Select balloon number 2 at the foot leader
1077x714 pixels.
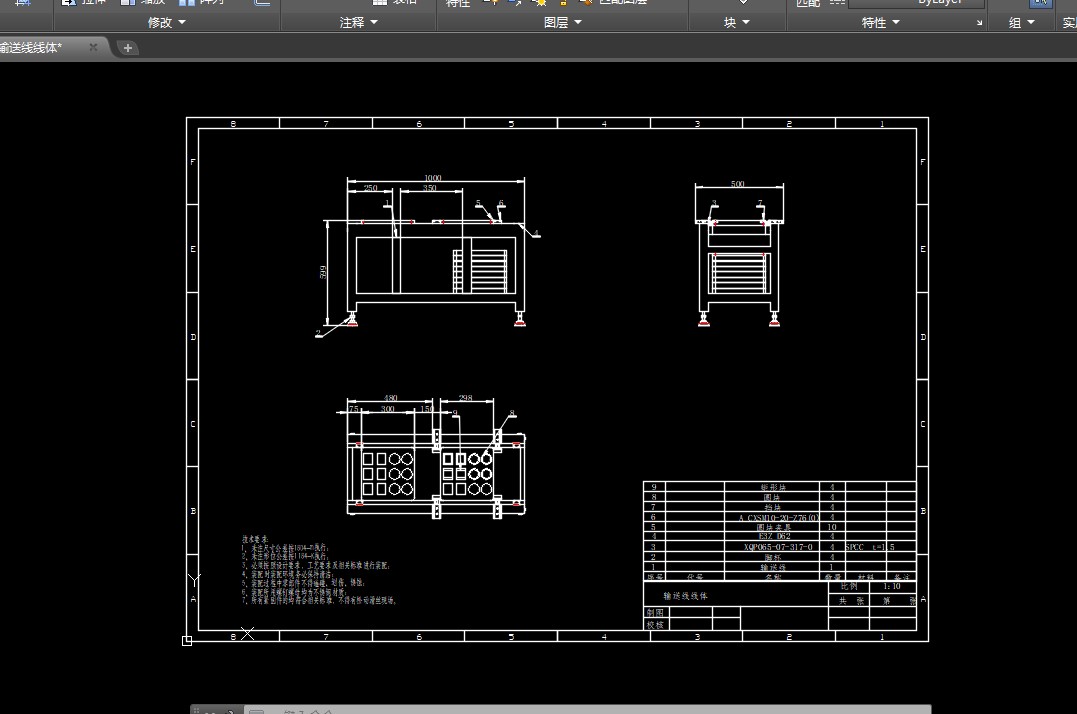click(x=318, y=333)
